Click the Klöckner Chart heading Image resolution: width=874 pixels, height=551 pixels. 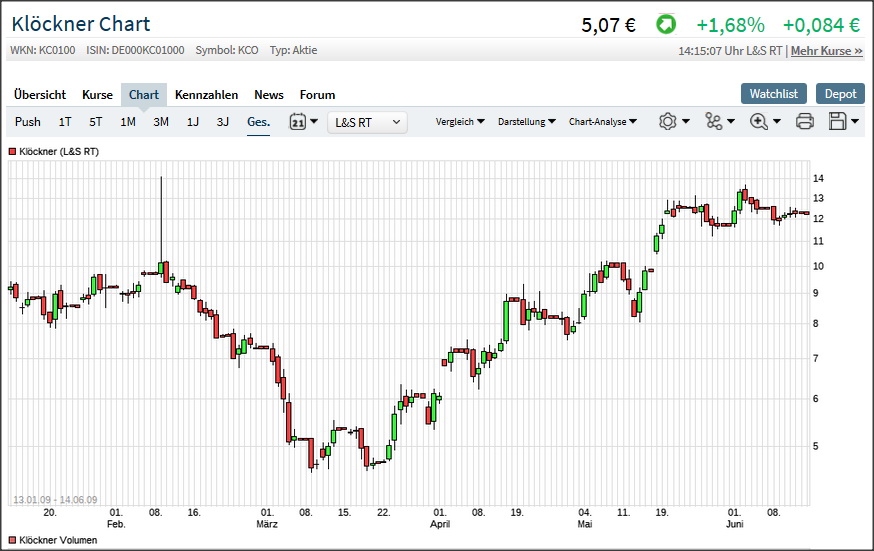point(81,24)
